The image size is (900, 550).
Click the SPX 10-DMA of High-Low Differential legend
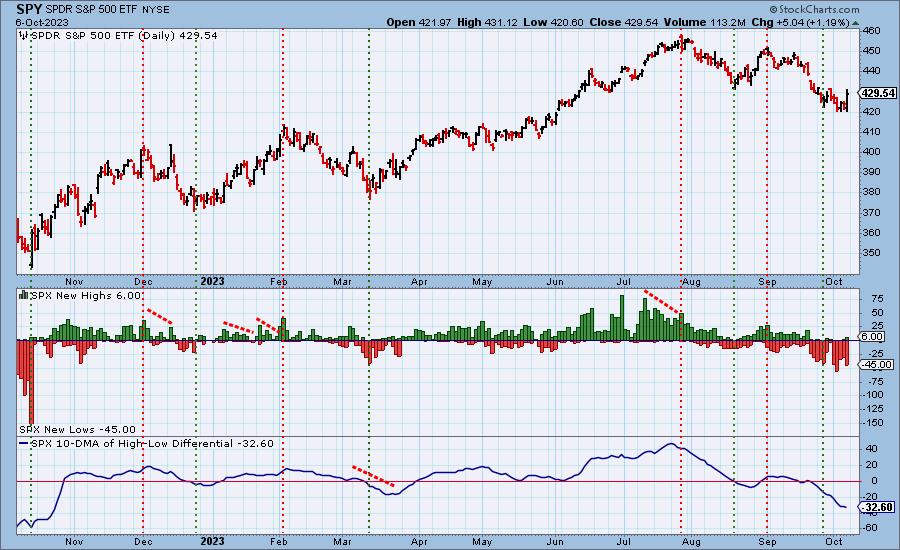(x=152, y=444)
